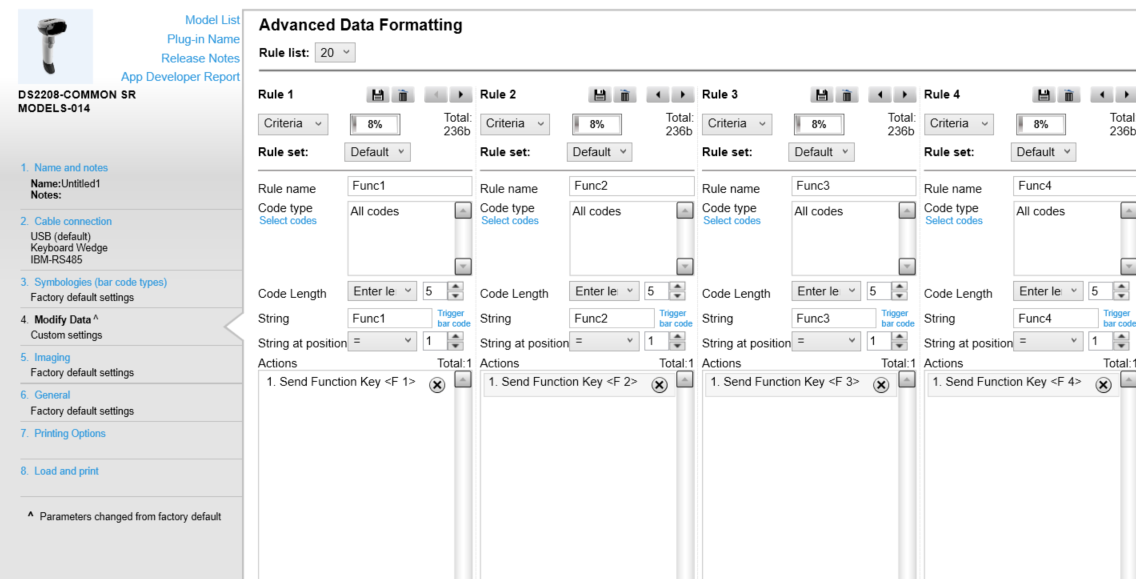Open the Default rule set dropdown in Rule 2
1136x579 pixels.
coord(599,151)
